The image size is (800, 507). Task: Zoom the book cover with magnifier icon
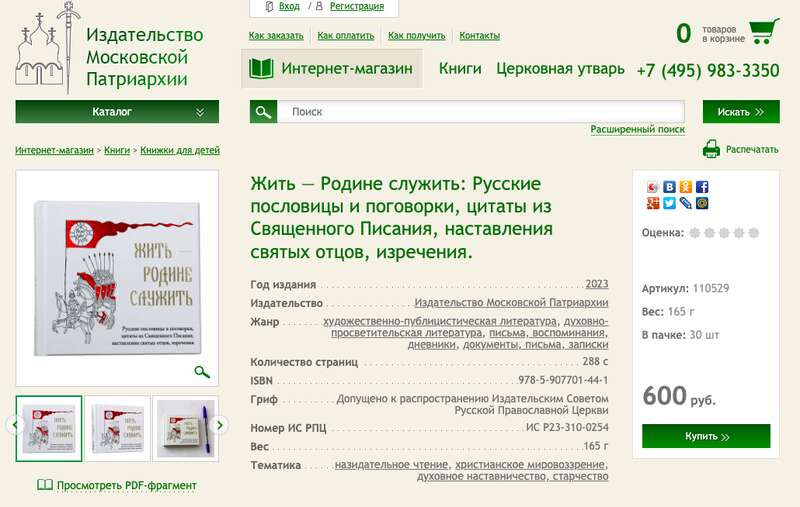[x=202, y=372]
